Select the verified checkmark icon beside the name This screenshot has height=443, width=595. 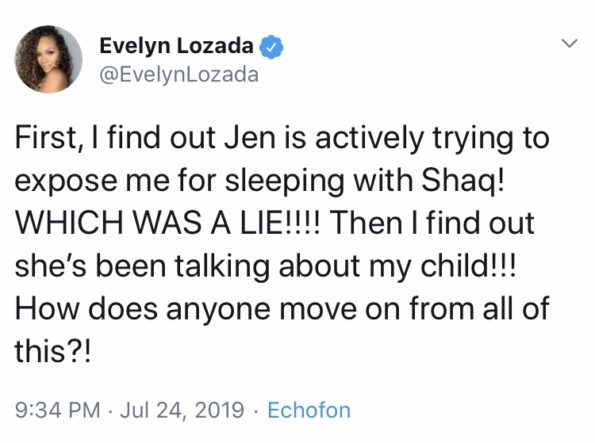click(271, 47)
